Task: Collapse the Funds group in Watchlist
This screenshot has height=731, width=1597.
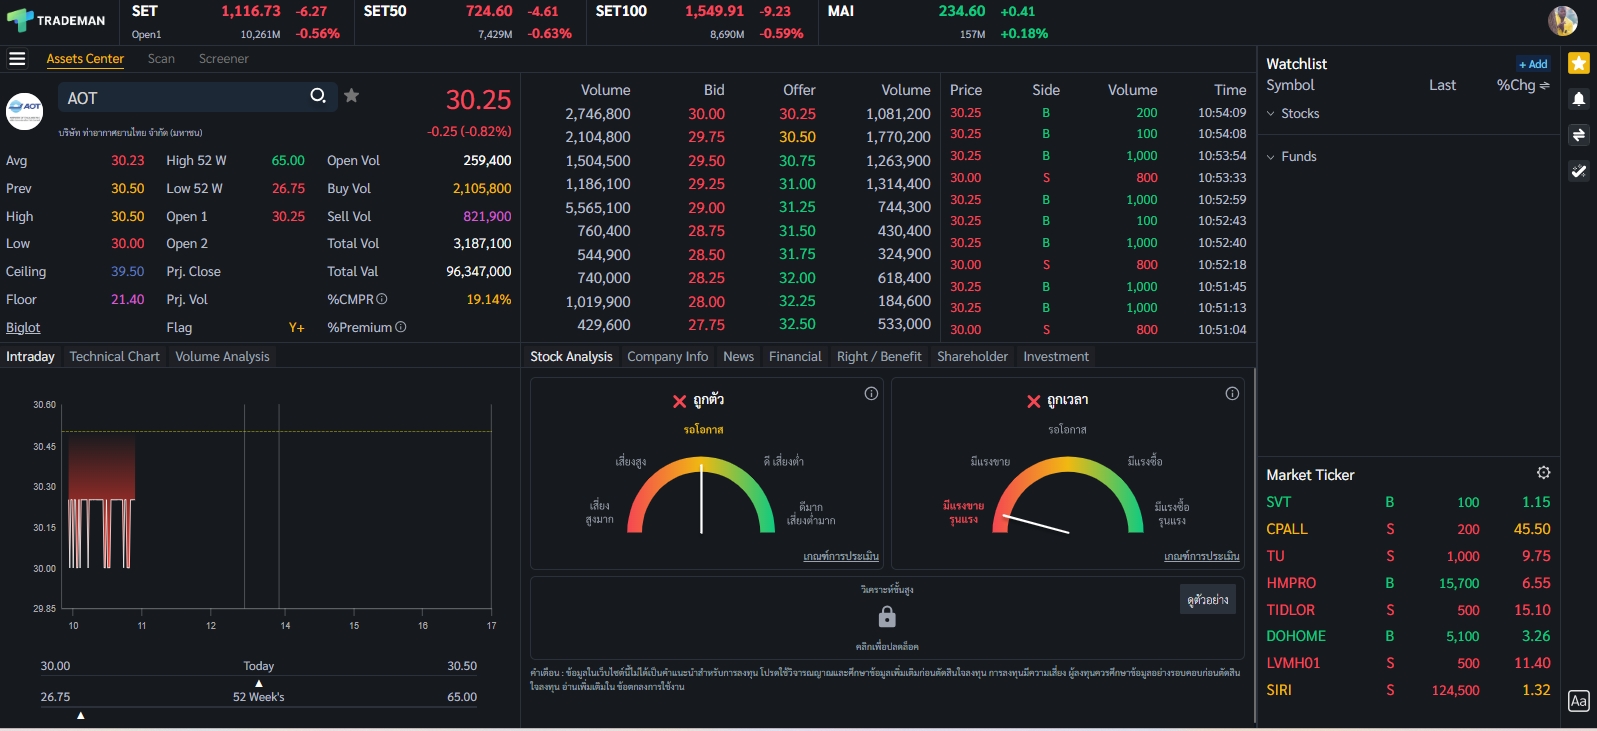Action: pyautogui.click(x=1271, y=157)
